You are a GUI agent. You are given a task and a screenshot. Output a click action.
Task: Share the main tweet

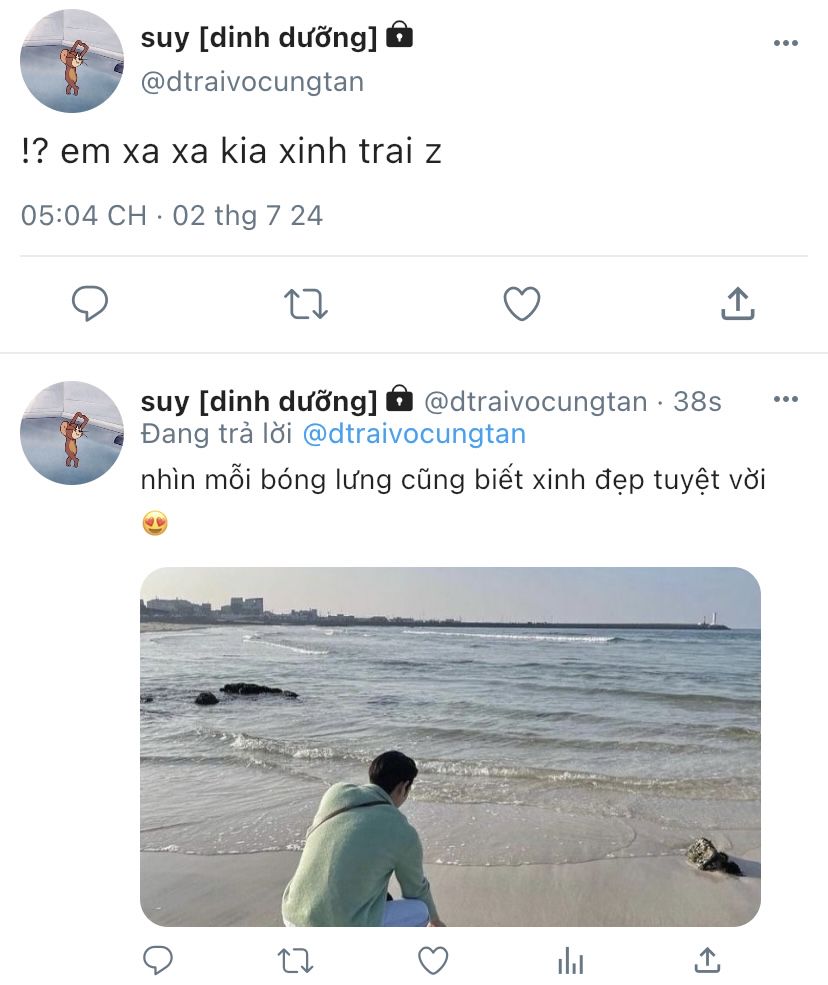[x=738, y=303]
